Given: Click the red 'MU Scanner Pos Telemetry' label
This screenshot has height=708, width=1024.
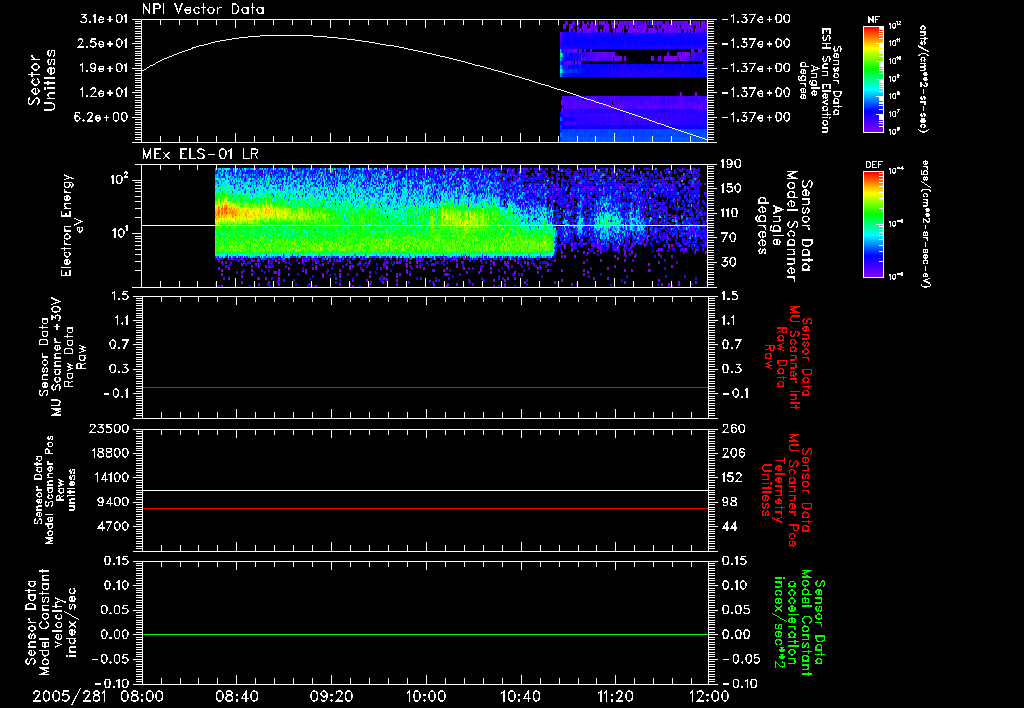Looking at the screenshot, I should 786,490.
